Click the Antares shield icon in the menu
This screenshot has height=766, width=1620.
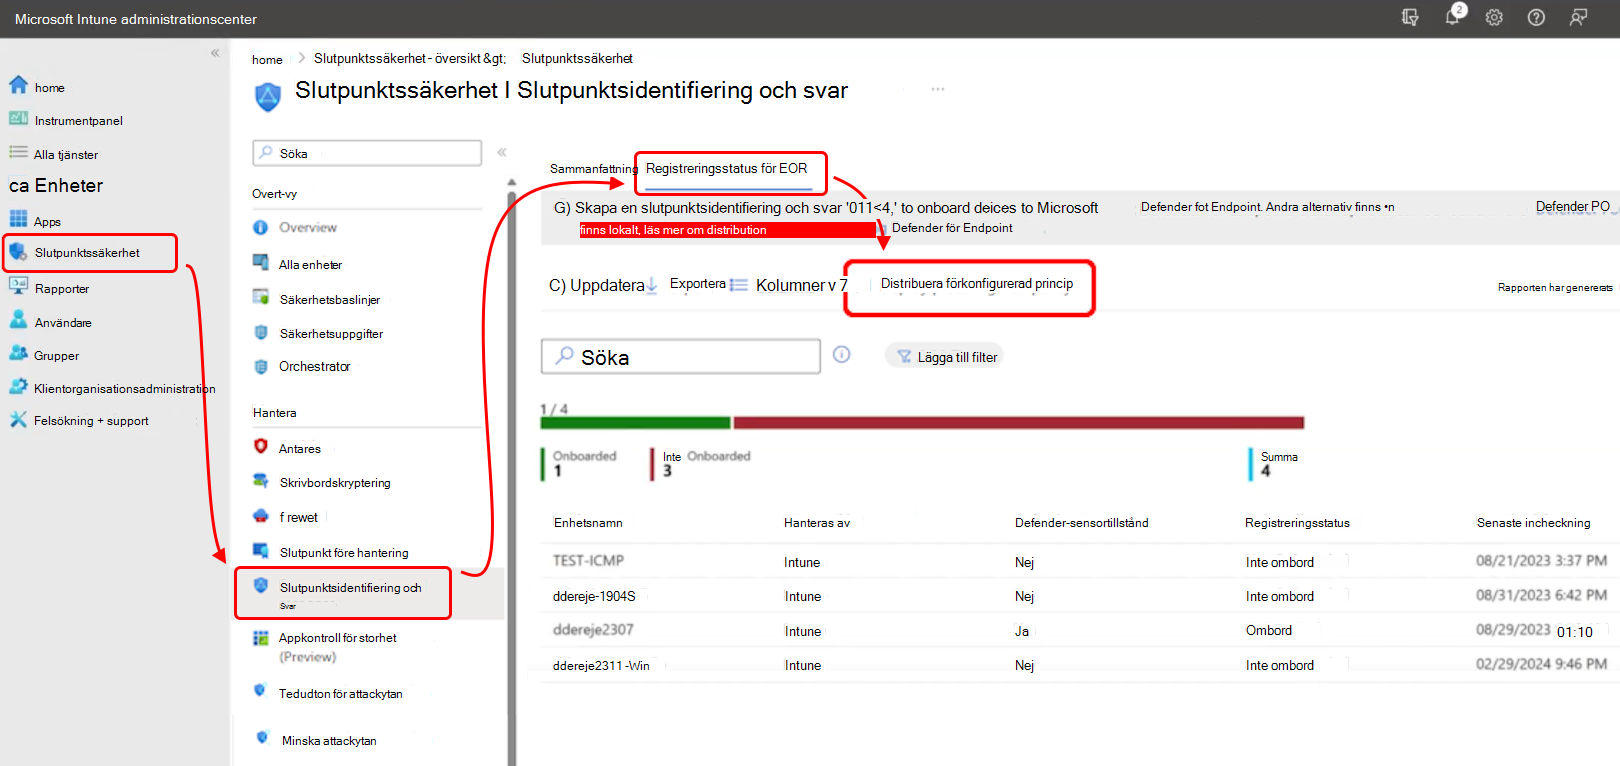point(261,447)
